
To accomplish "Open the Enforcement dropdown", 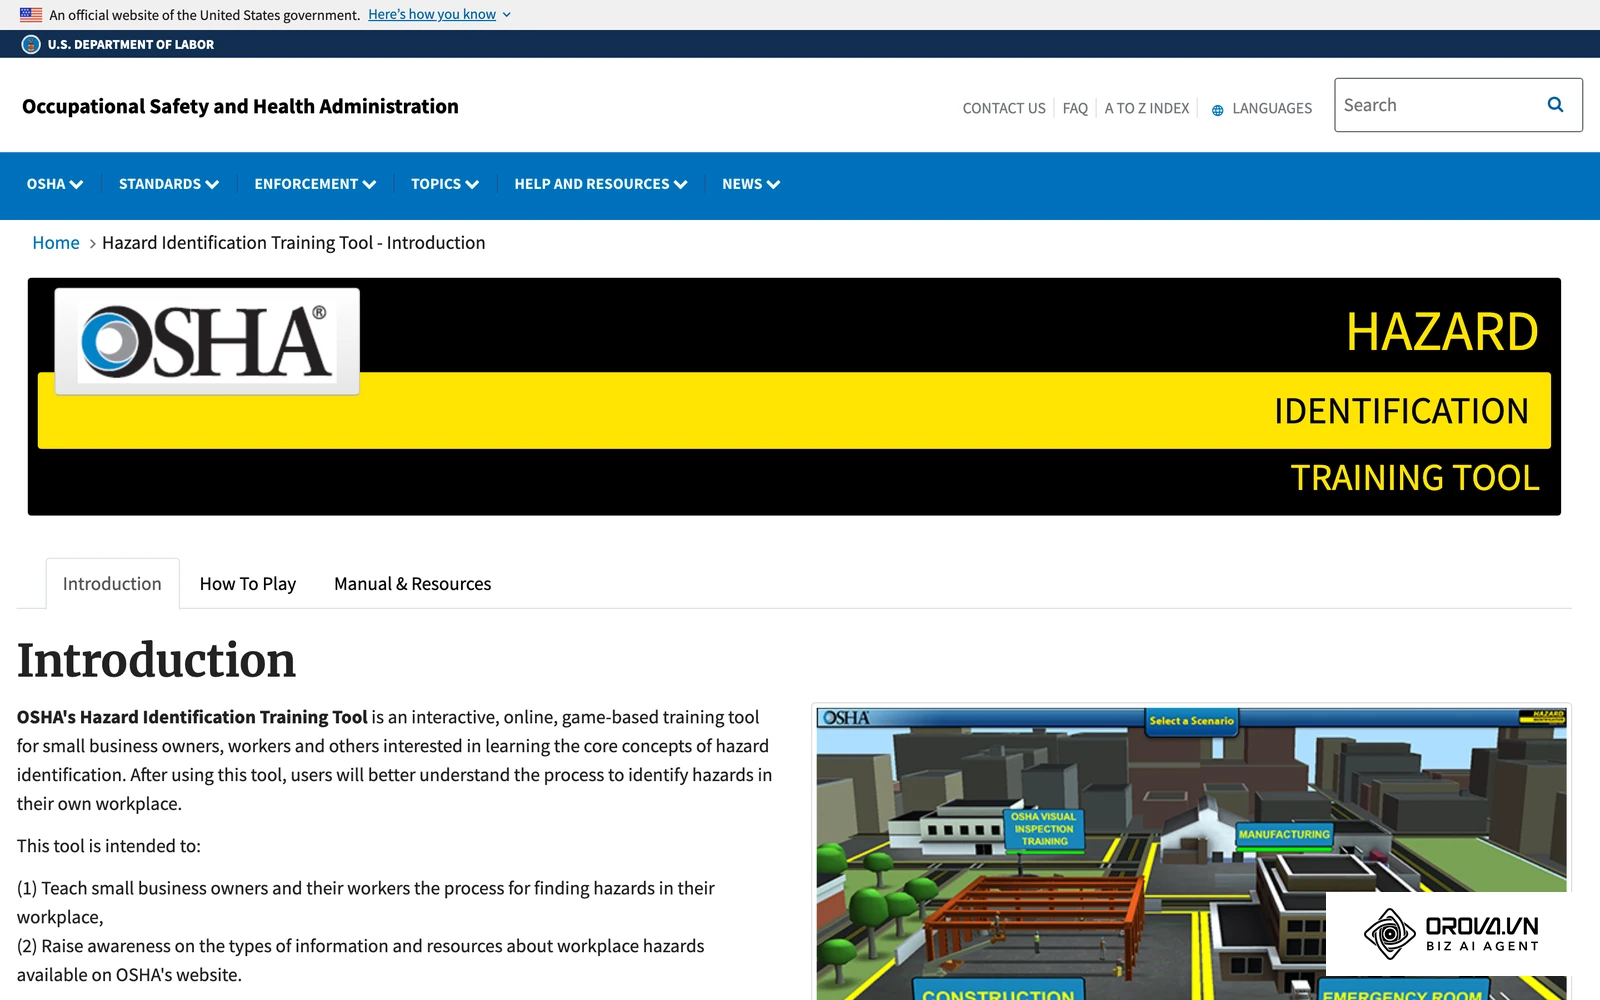I will point(315,184).
